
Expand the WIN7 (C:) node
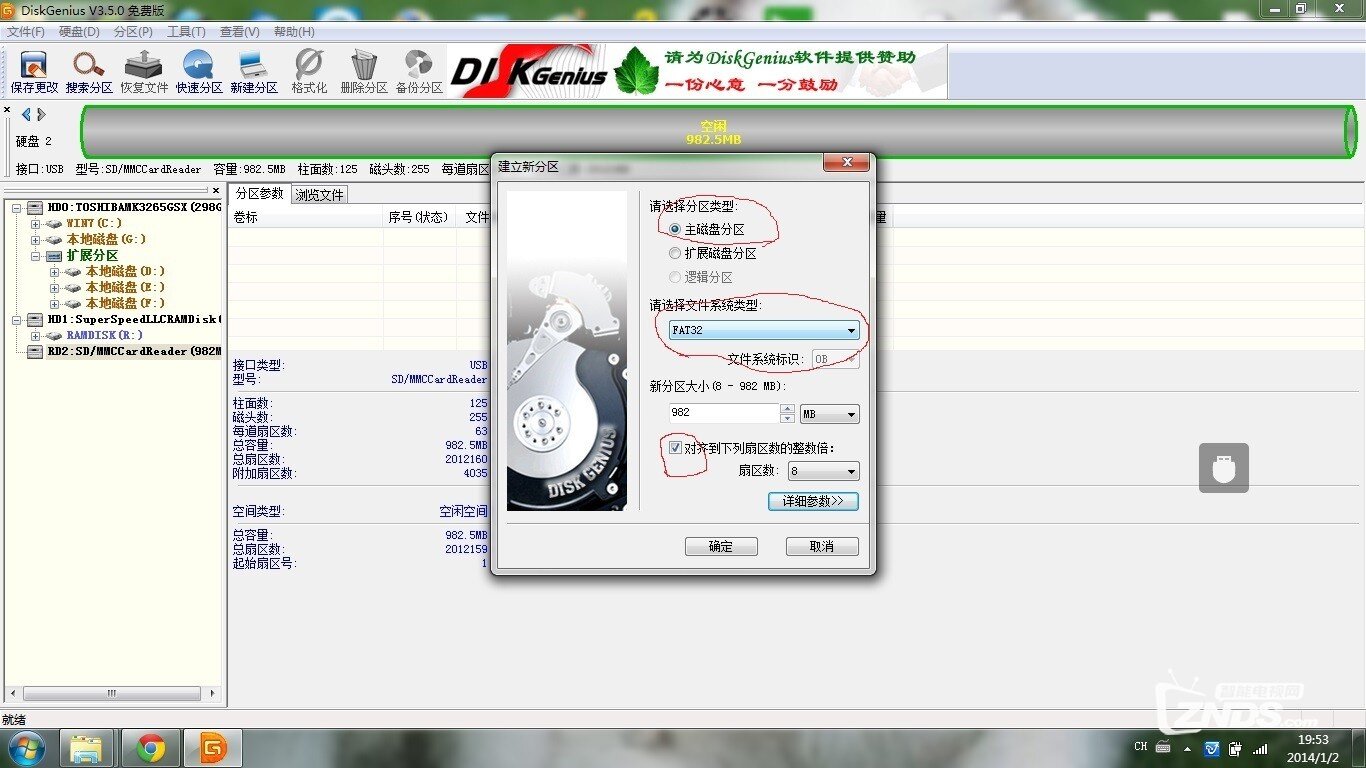[x=36, y=224]
